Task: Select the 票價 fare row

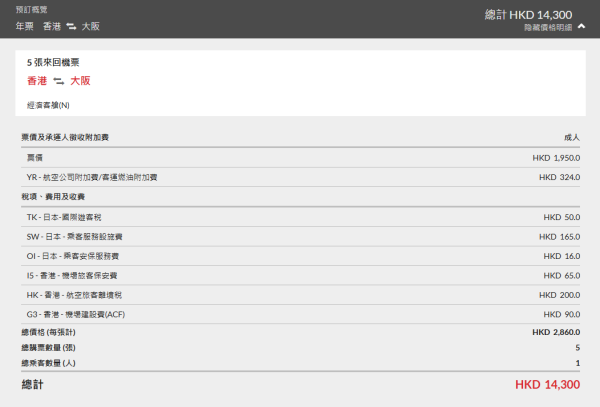Action: coord(300,158)
